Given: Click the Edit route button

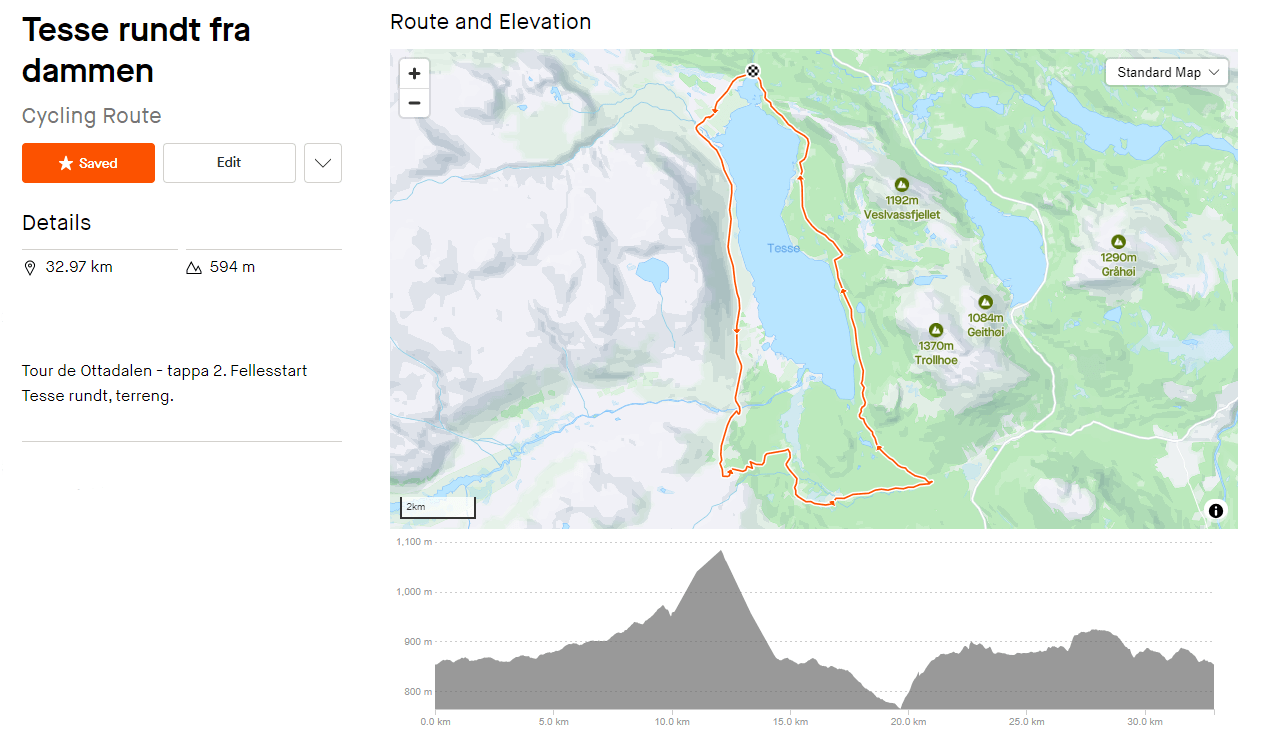Looking at the screenshot, I should 229,163.
